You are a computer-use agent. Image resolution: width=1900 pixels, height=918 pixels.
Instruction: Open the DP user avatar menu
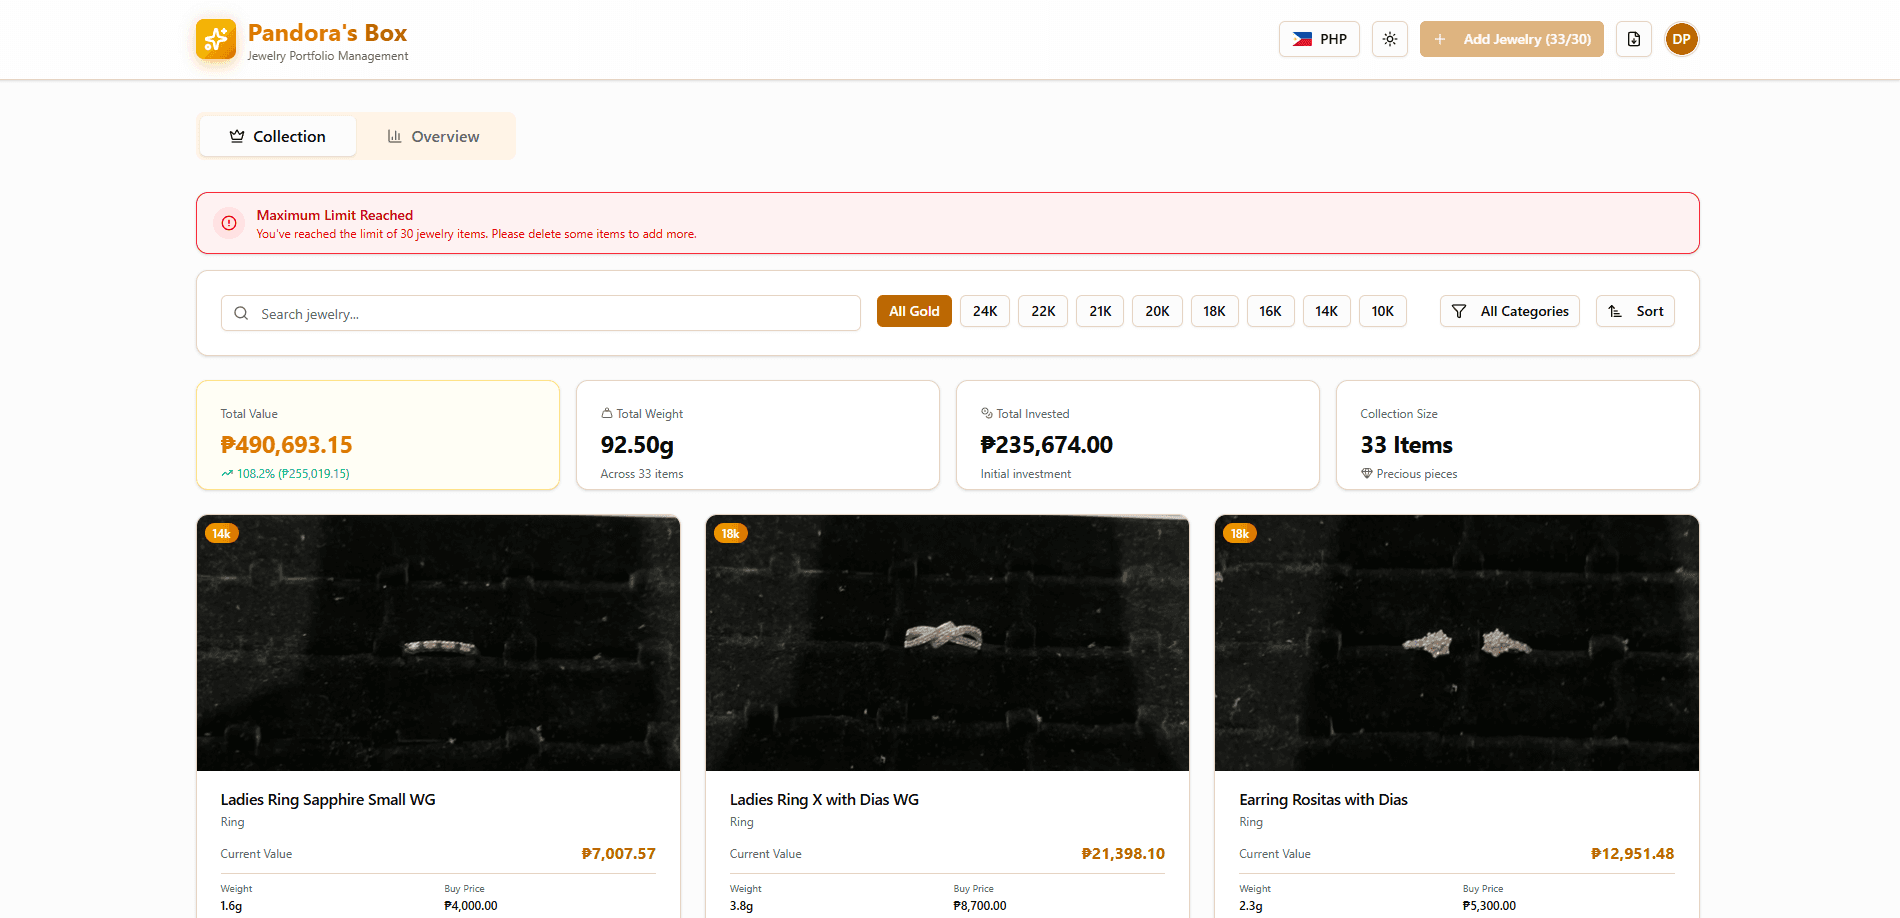tap(1681, 39)
